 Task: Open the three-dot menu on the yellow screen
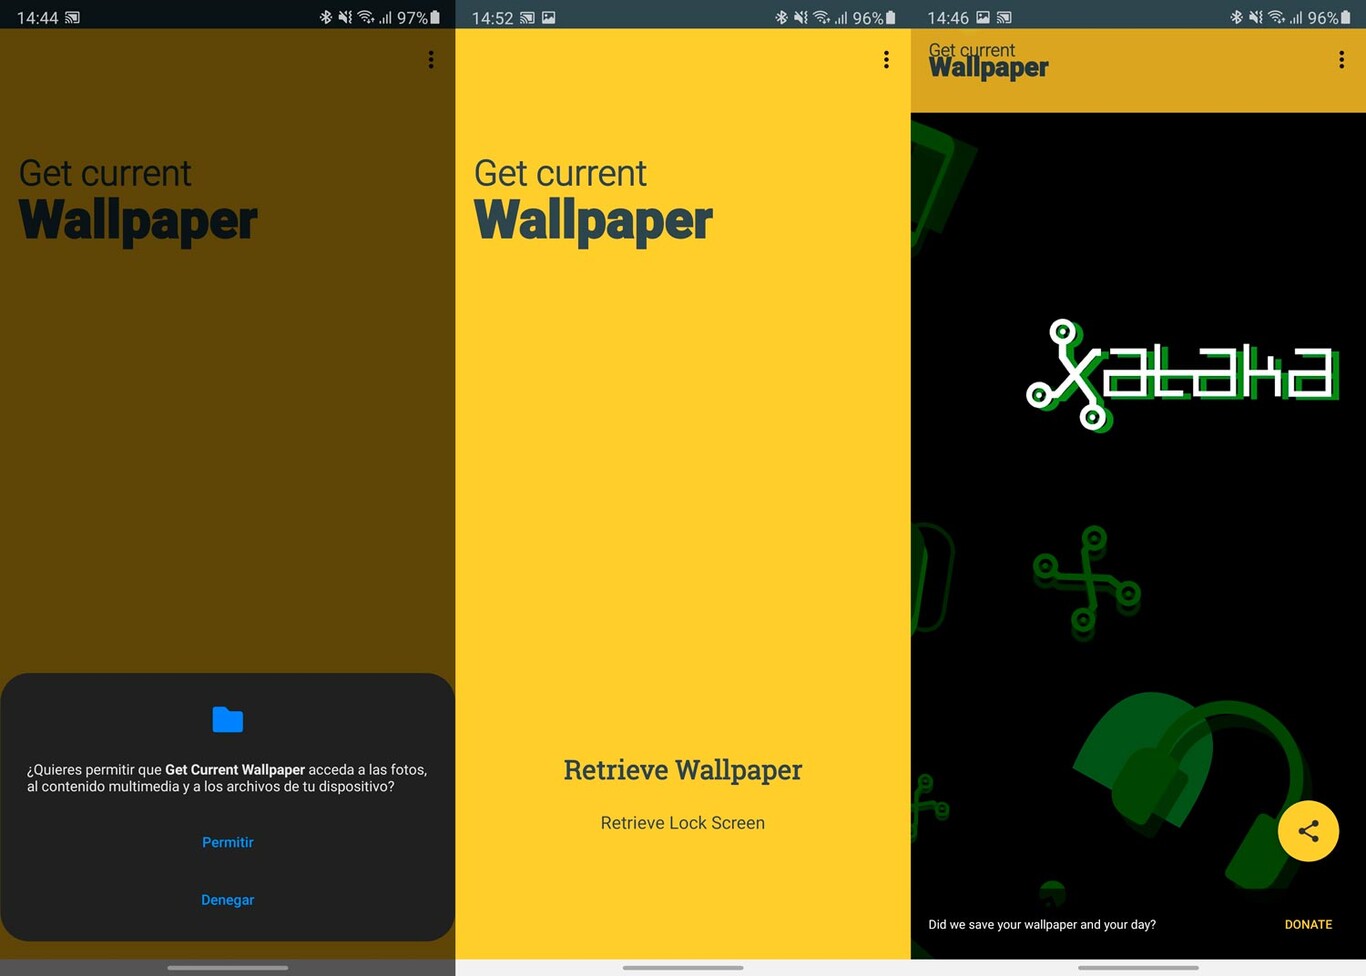(x=885, y=60)
